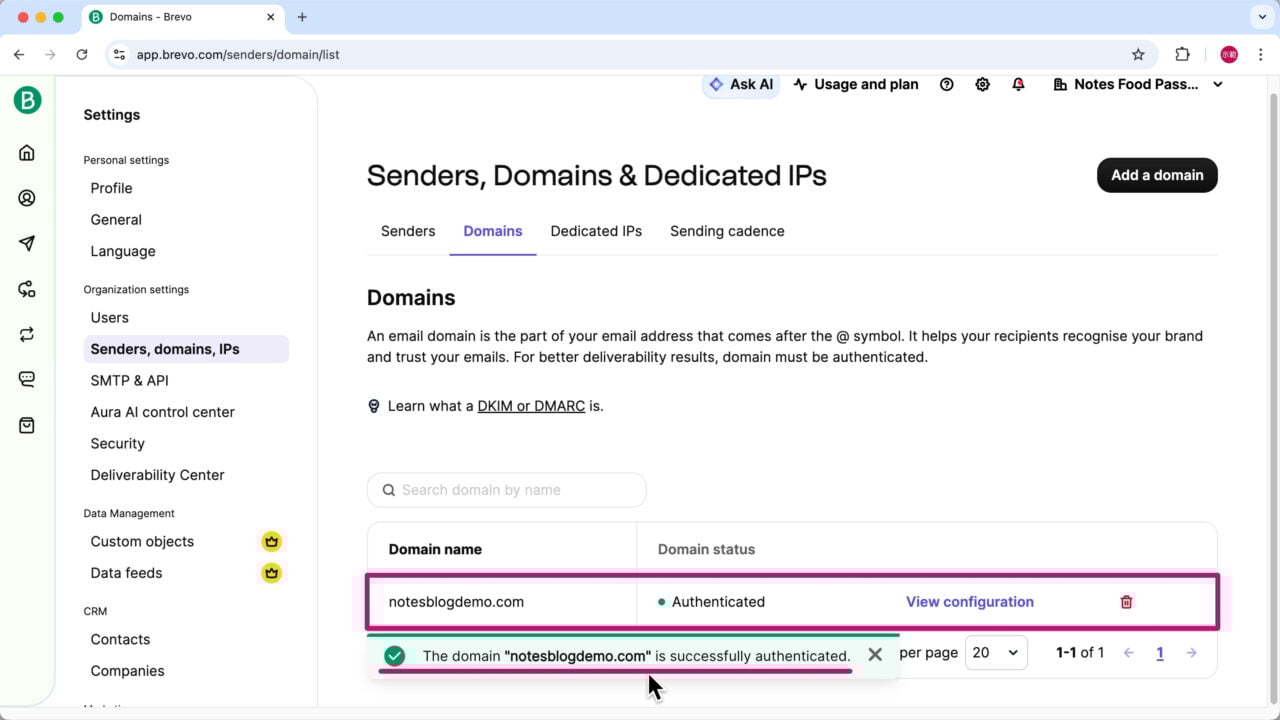Open the help question mark icon
This screenshot has width=1280, height=720.
pyautogui.click(x=947, y=85)
